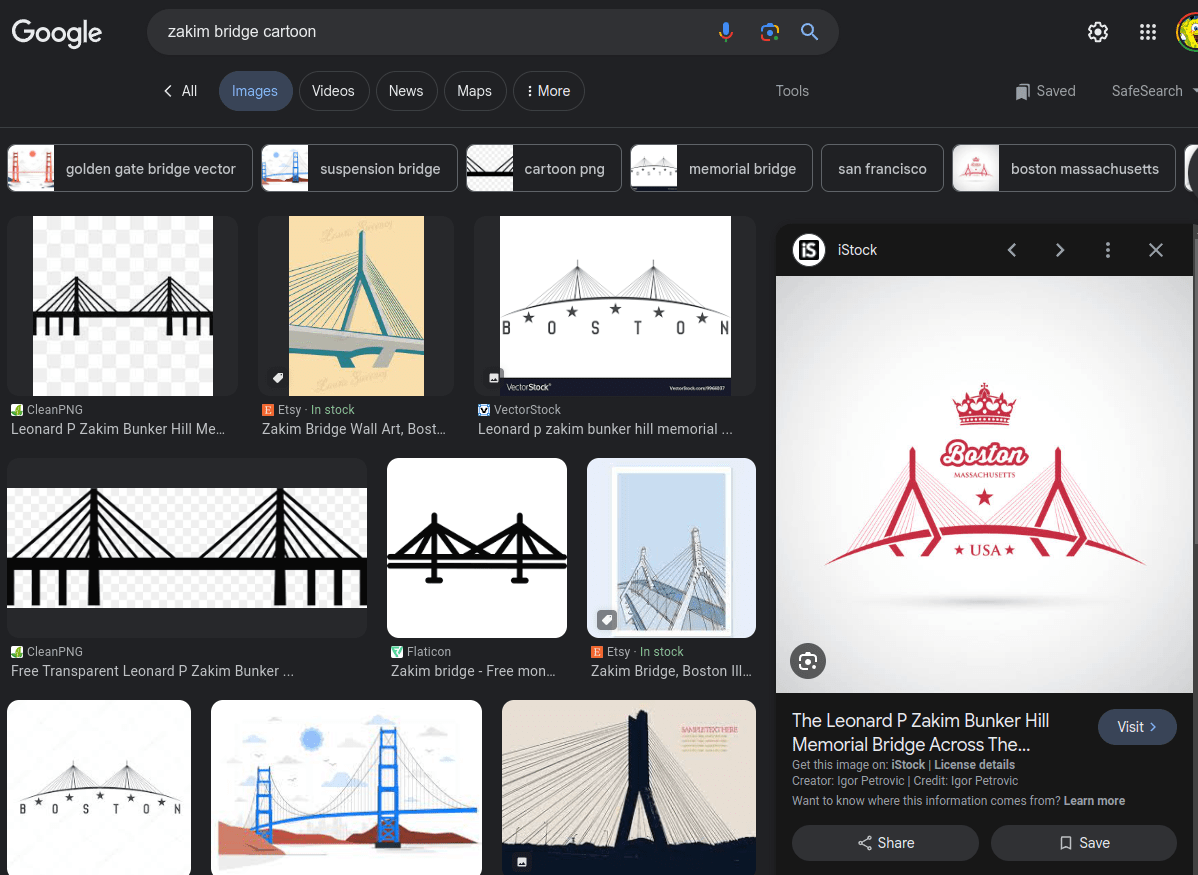The image size is (1198, 875).
Task: Save the image with Save button
Action: pyautogui.click(x=1083, y=843)
